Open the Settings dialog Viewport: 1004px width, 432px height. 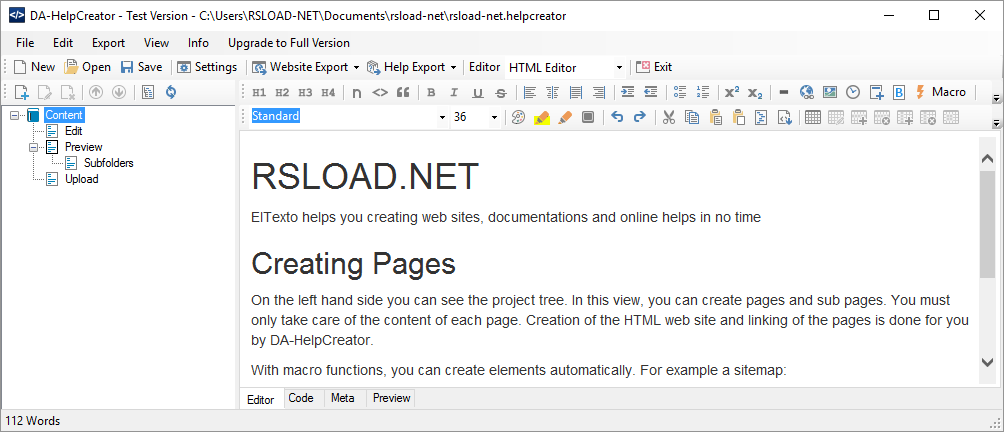tap(207, 67)
